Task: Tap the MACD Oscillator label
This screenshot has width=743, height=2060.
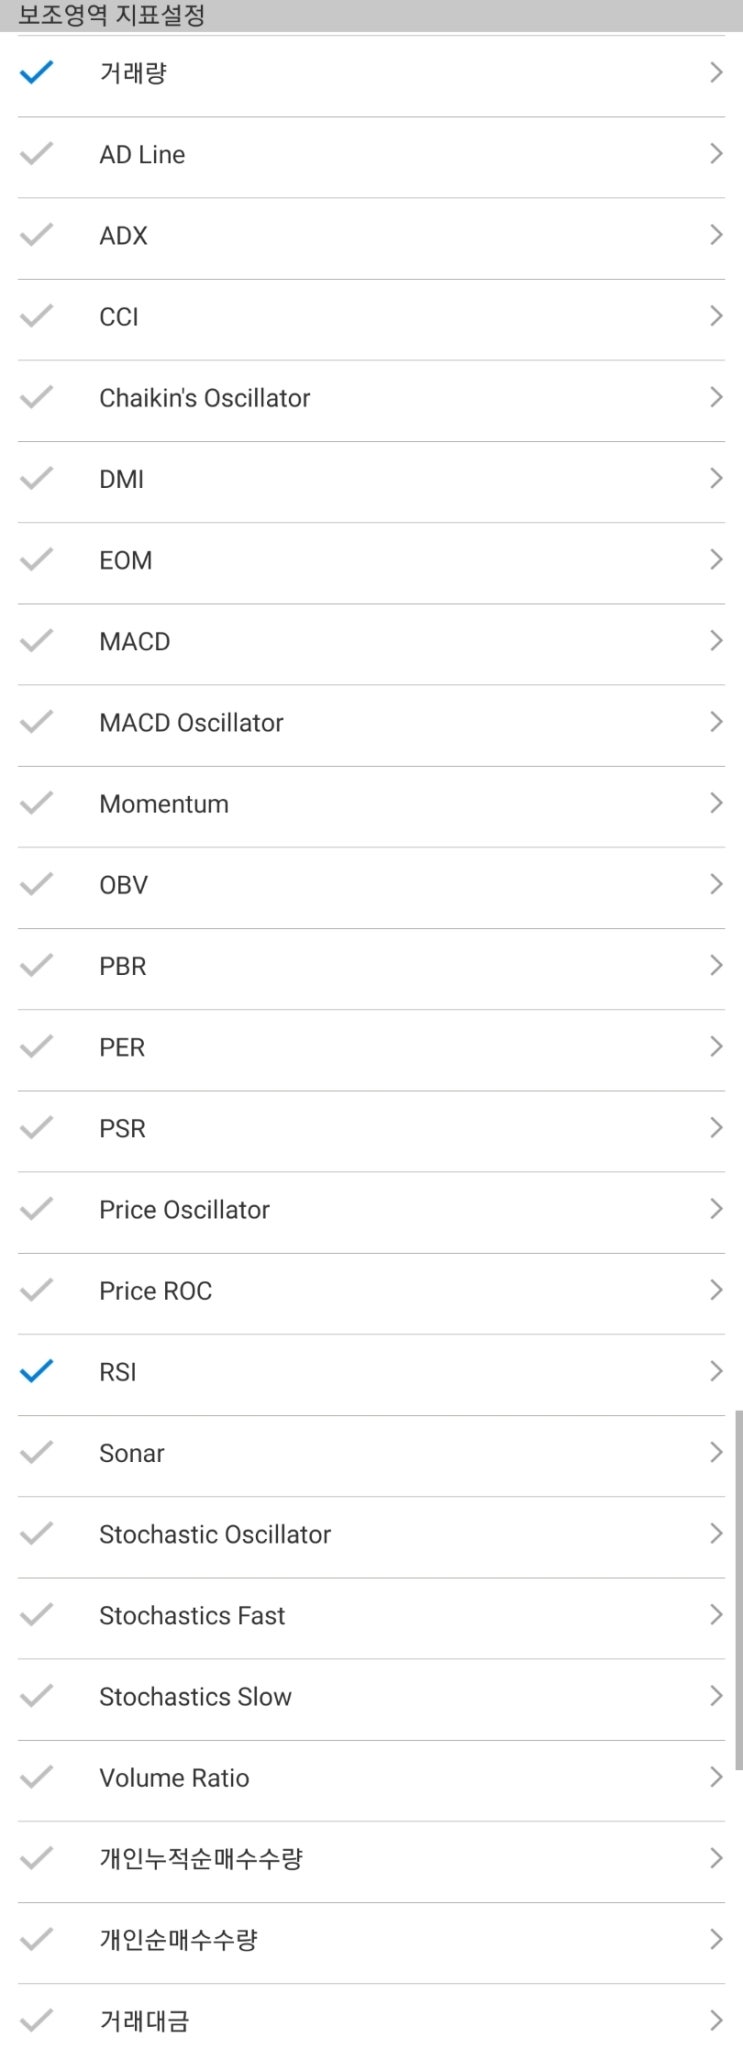Action: click(191, 723)
